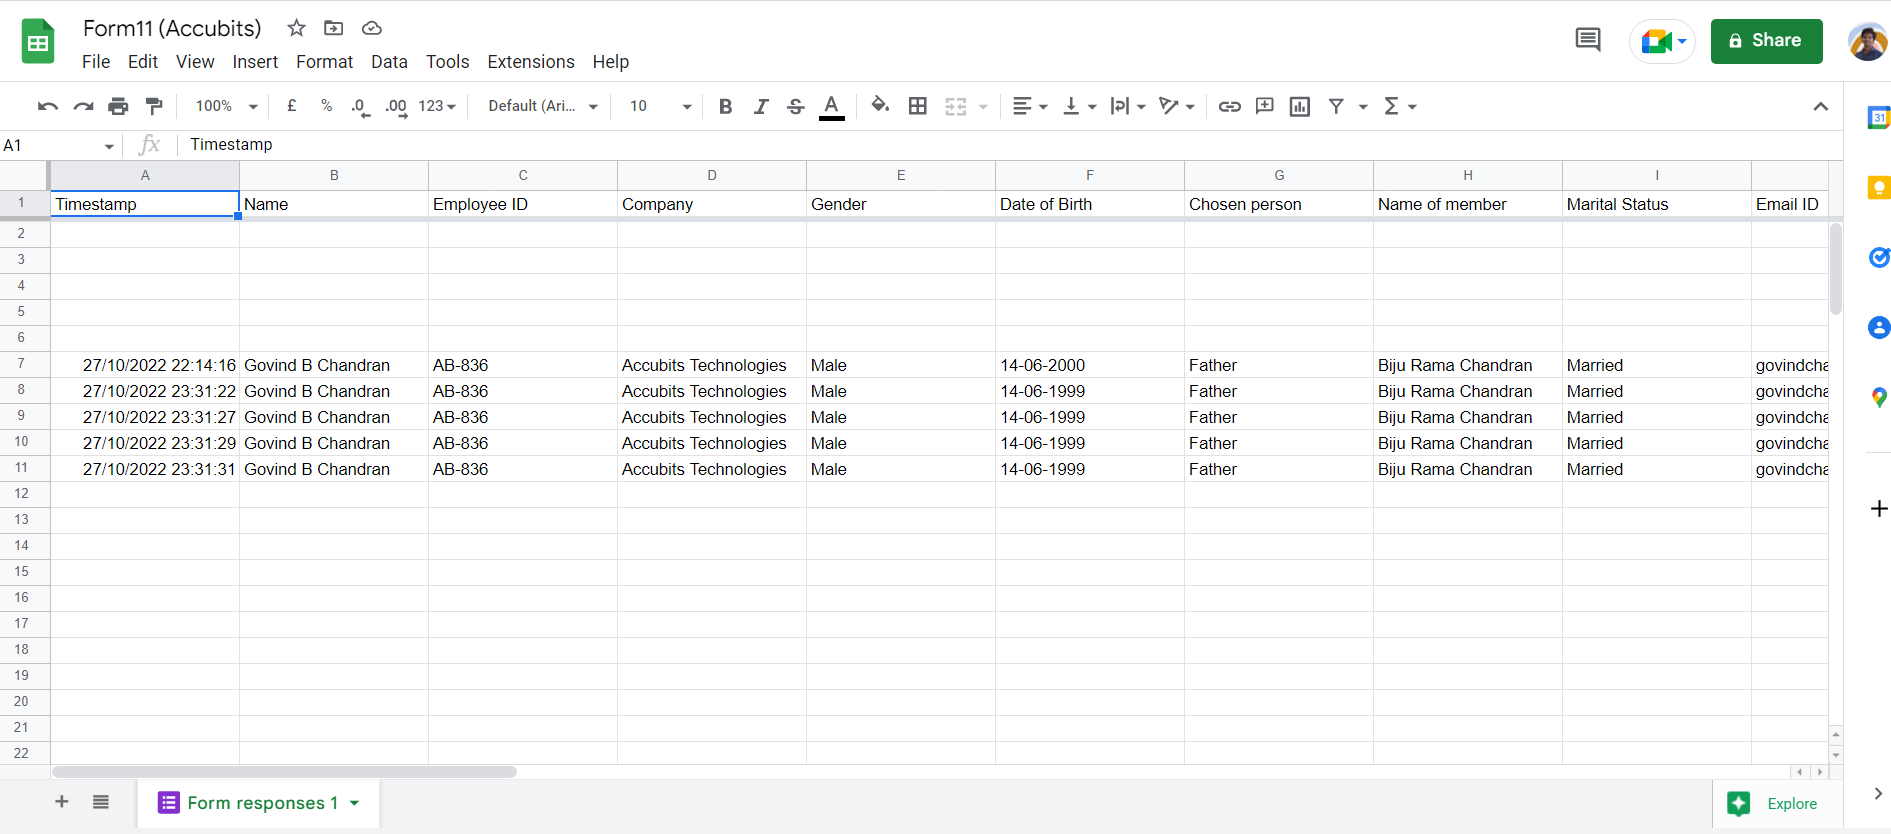Image resolution: width=1891 pixels, height=834 pixels.
Task: Open the Google Meet call button
Action: pyautogui.click(x=1663, y=41)
